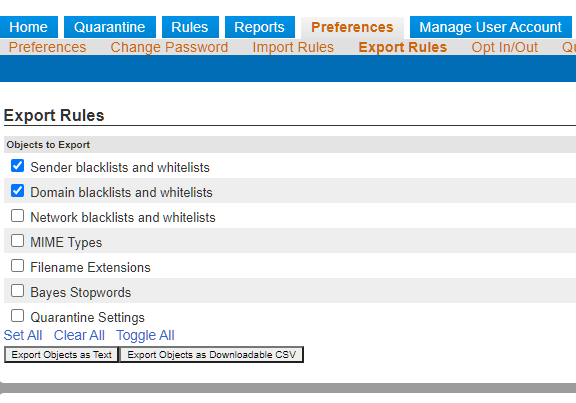Uncheck Domain blacklists and whitelists checkbox
Image resolution: width=576 pixels, height=403 pixels.
[17, 191]
